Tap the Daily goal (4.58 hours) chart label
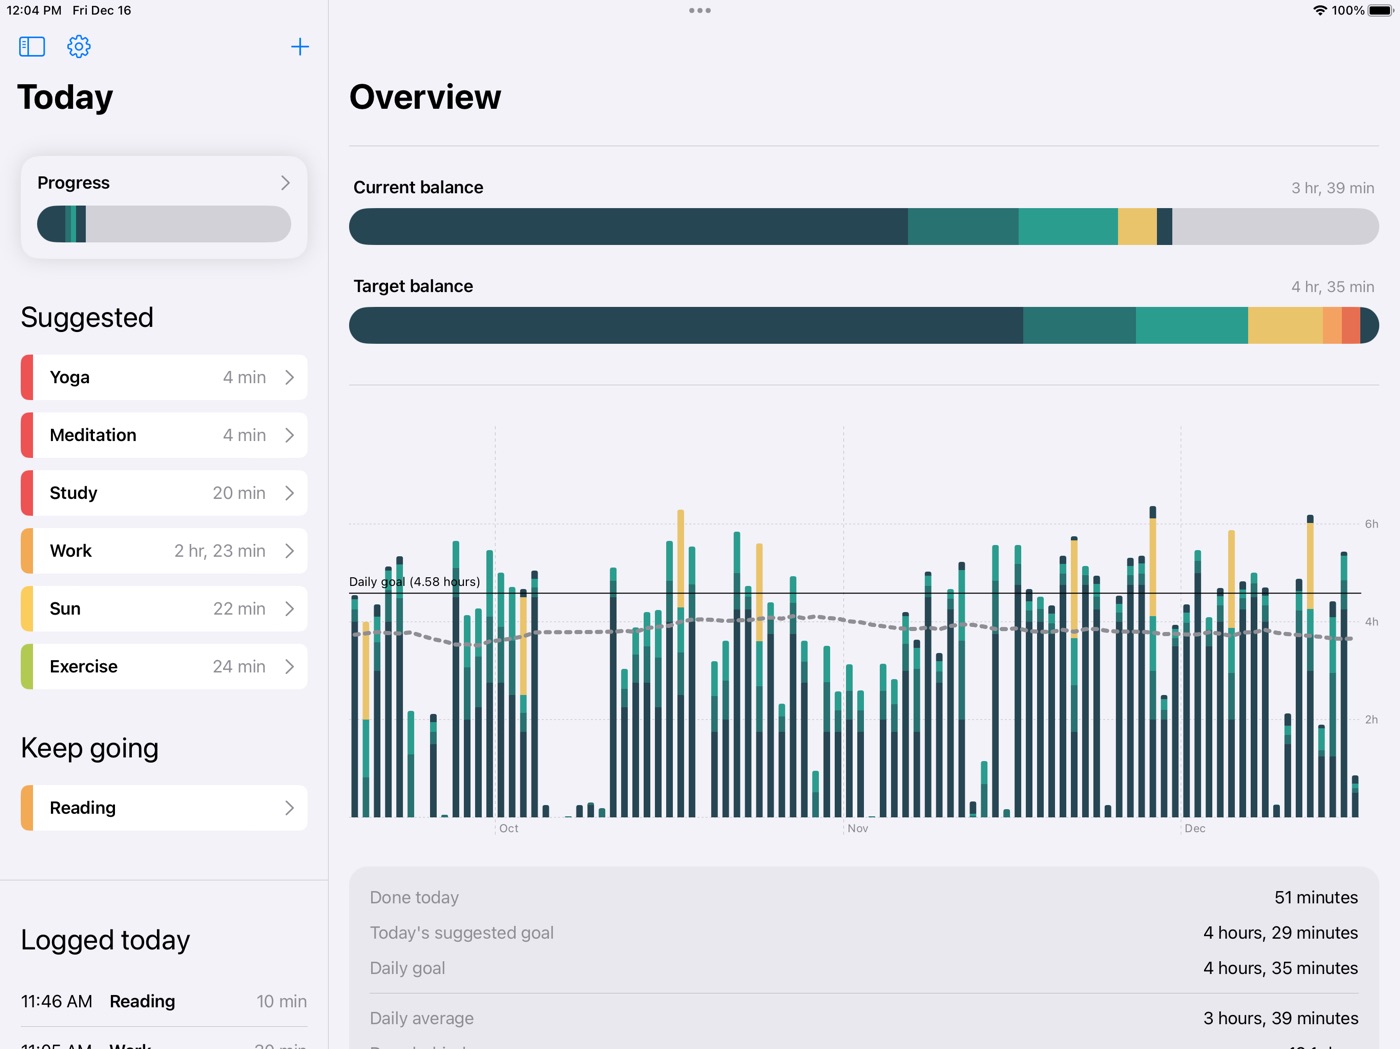The width and height of the screenshot is (1400, 1049). click(x=414, y=582)
